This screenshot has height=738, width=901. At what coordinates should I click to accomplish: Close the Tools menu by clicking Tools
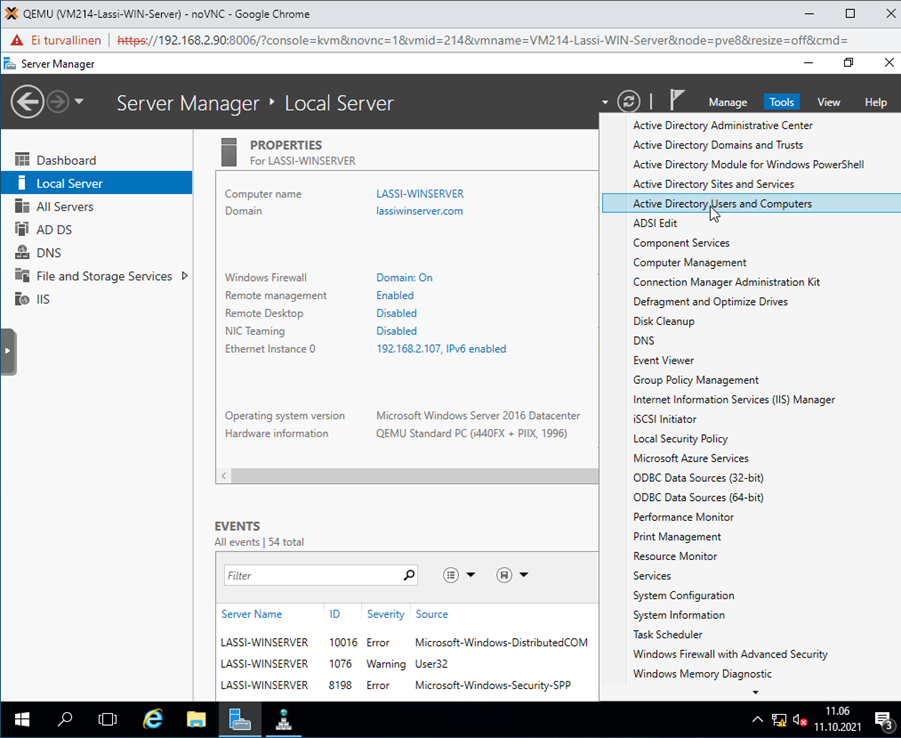pos(781,102)
